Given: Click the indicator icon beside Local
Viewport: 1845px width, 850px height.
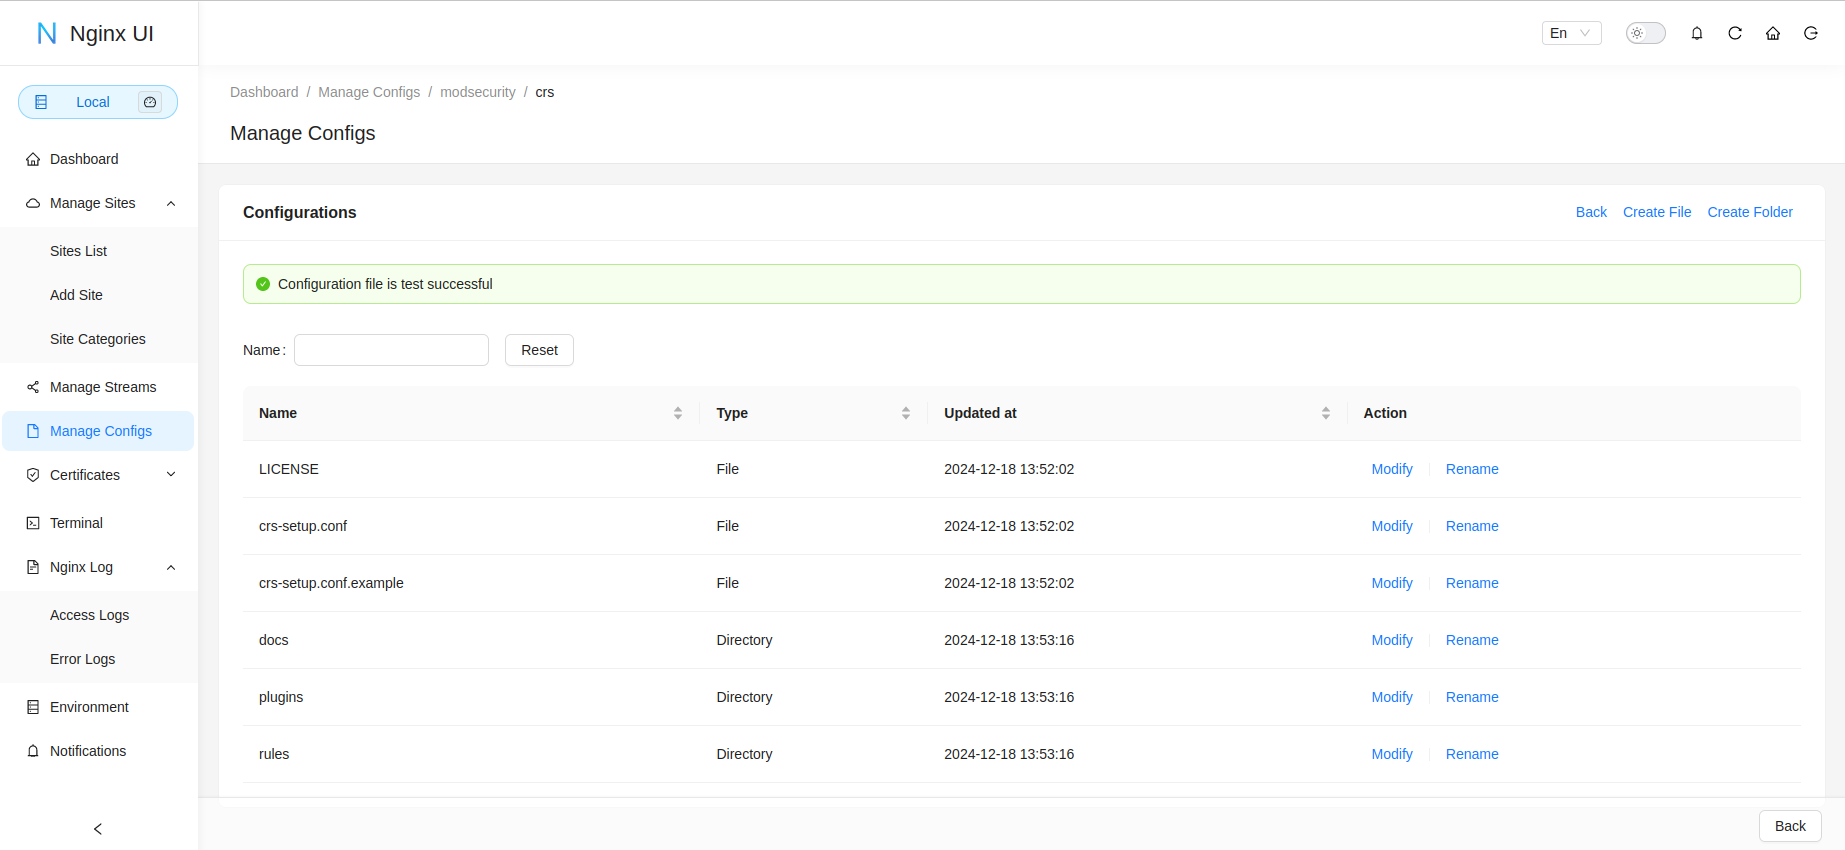Looking at the screenshot, I should point(150,102).
